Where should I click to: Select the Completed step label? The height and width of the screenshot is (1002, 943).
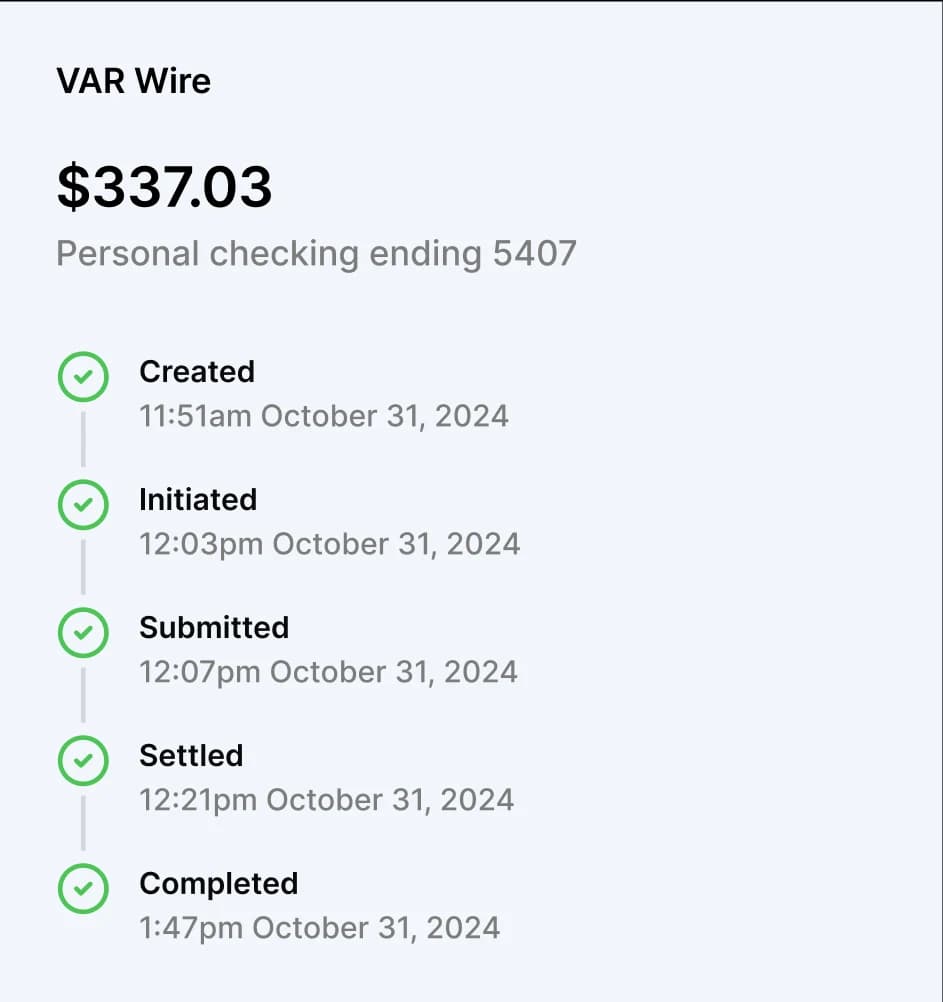tap(219, 883)
